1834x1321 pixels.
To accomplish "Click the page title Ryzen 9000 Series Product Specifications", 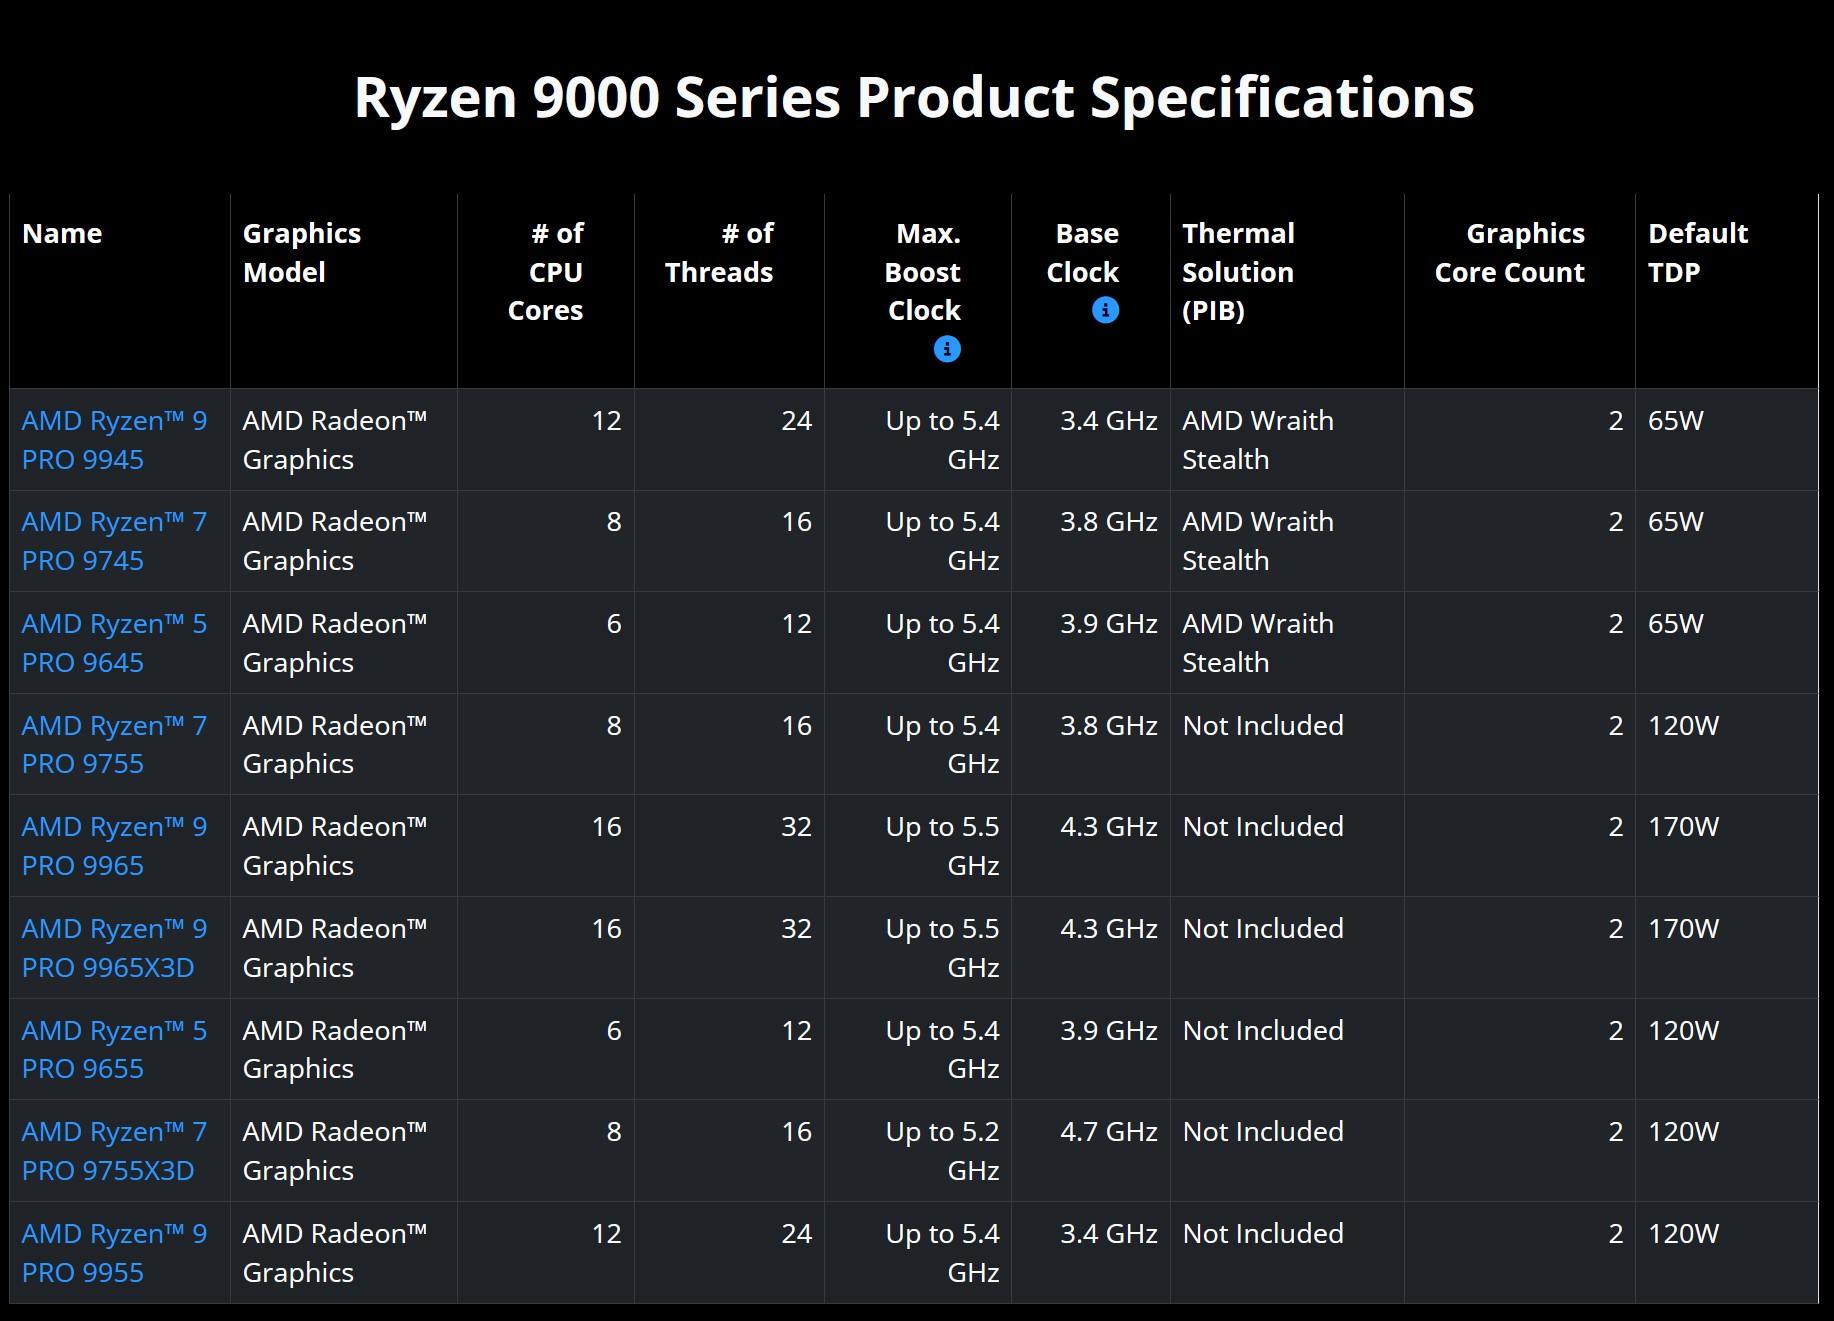I will 915,97.
